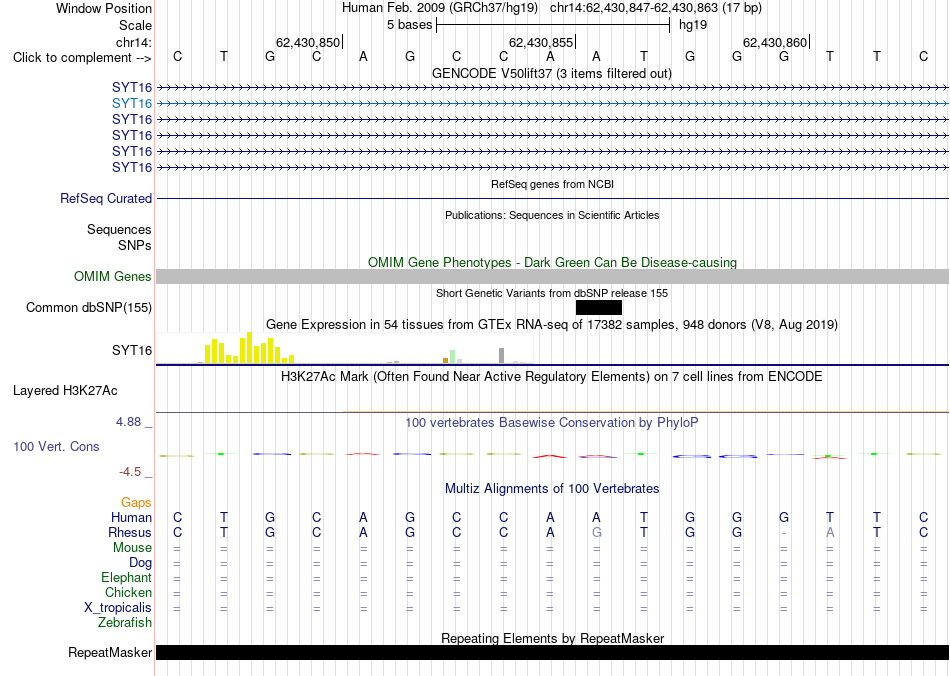Click the 'Elephant' species label
950x676 pixels.
pyautogui.click(x=126, y=578)
